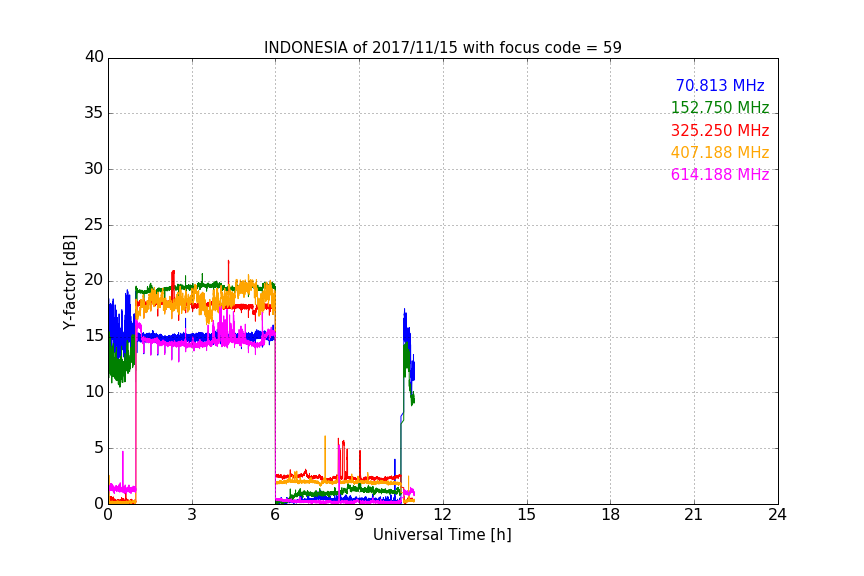Click the x-axis tick label 24
The image size is (864, 576).
pyautogui.click(x=777, y=515)
